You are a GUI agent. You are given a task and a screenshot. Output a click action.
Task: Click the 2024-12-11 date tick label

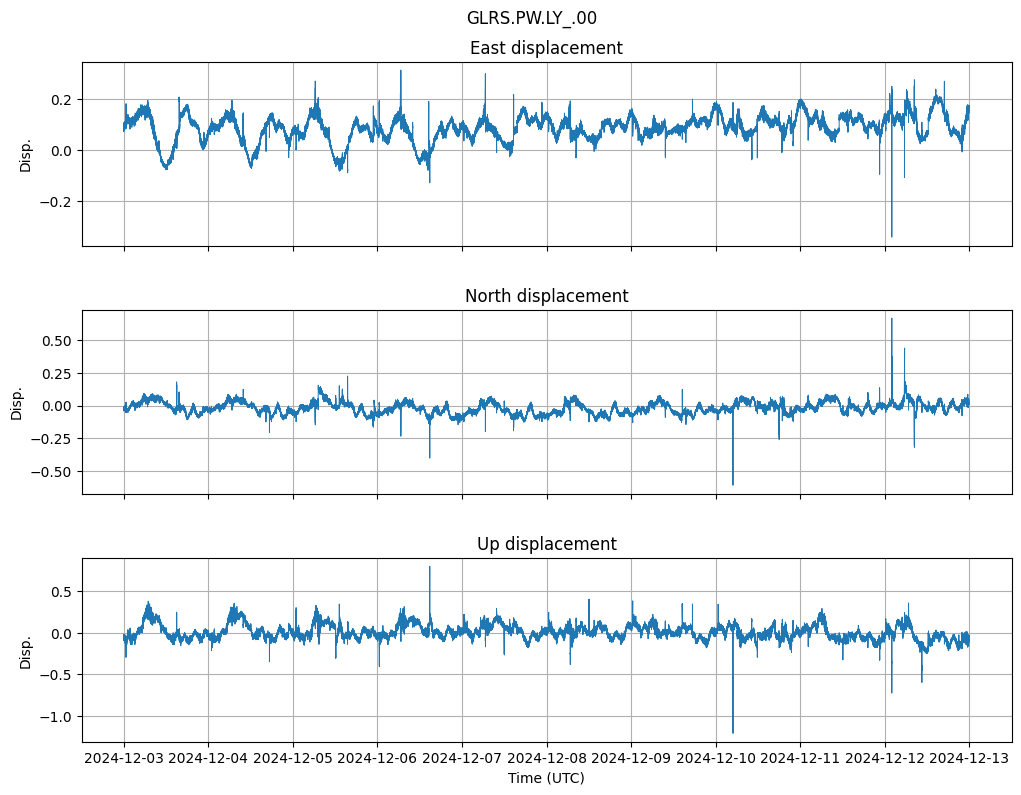tap(800, 759)
